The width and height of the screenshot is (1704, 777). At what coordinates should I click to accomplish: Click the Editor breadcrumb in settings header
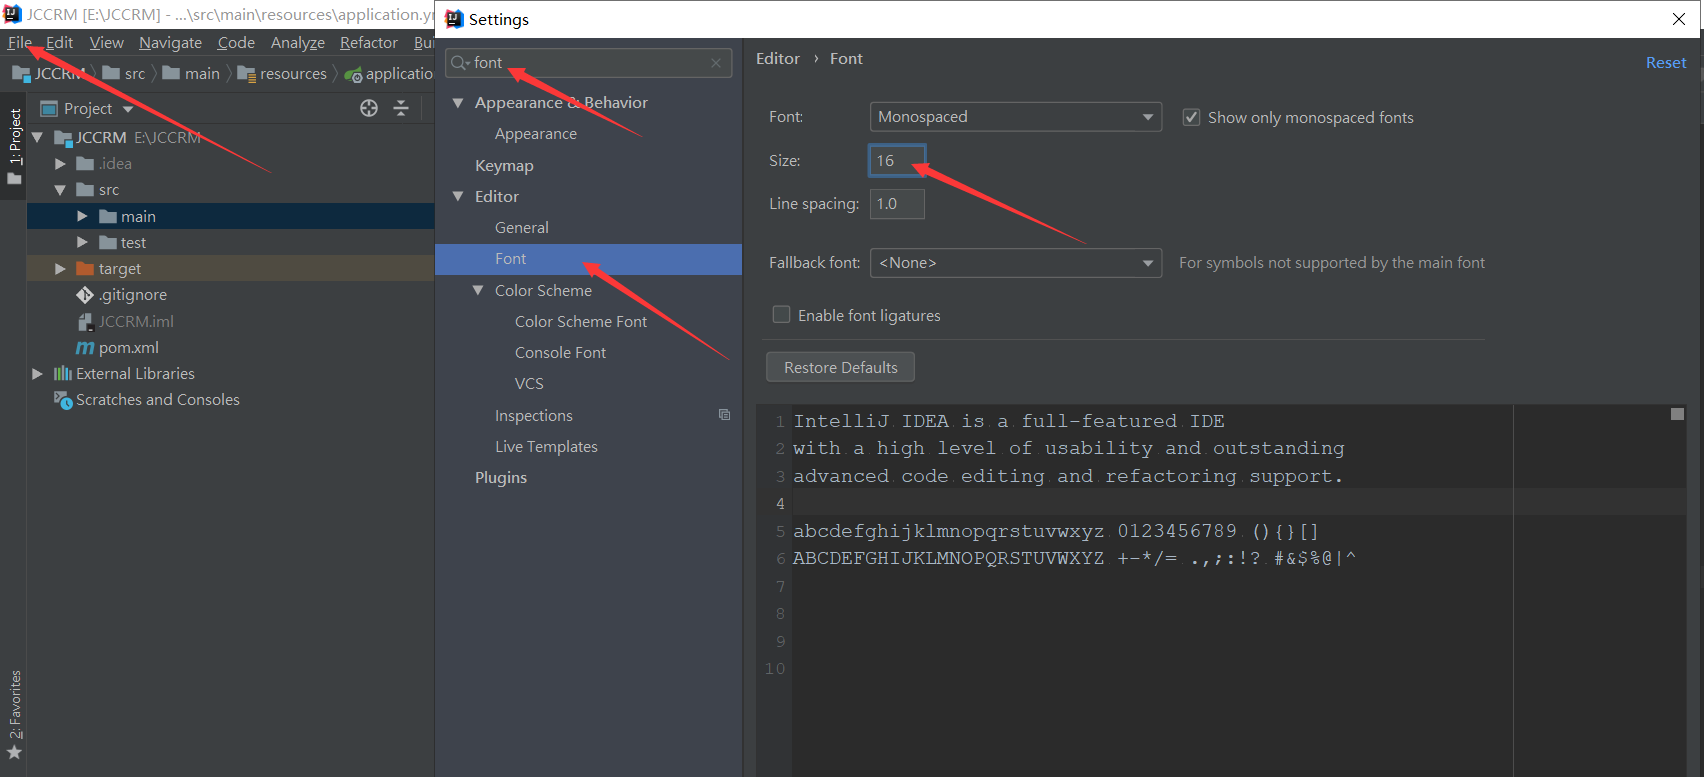pyautogui.click(x=777, y=59)
